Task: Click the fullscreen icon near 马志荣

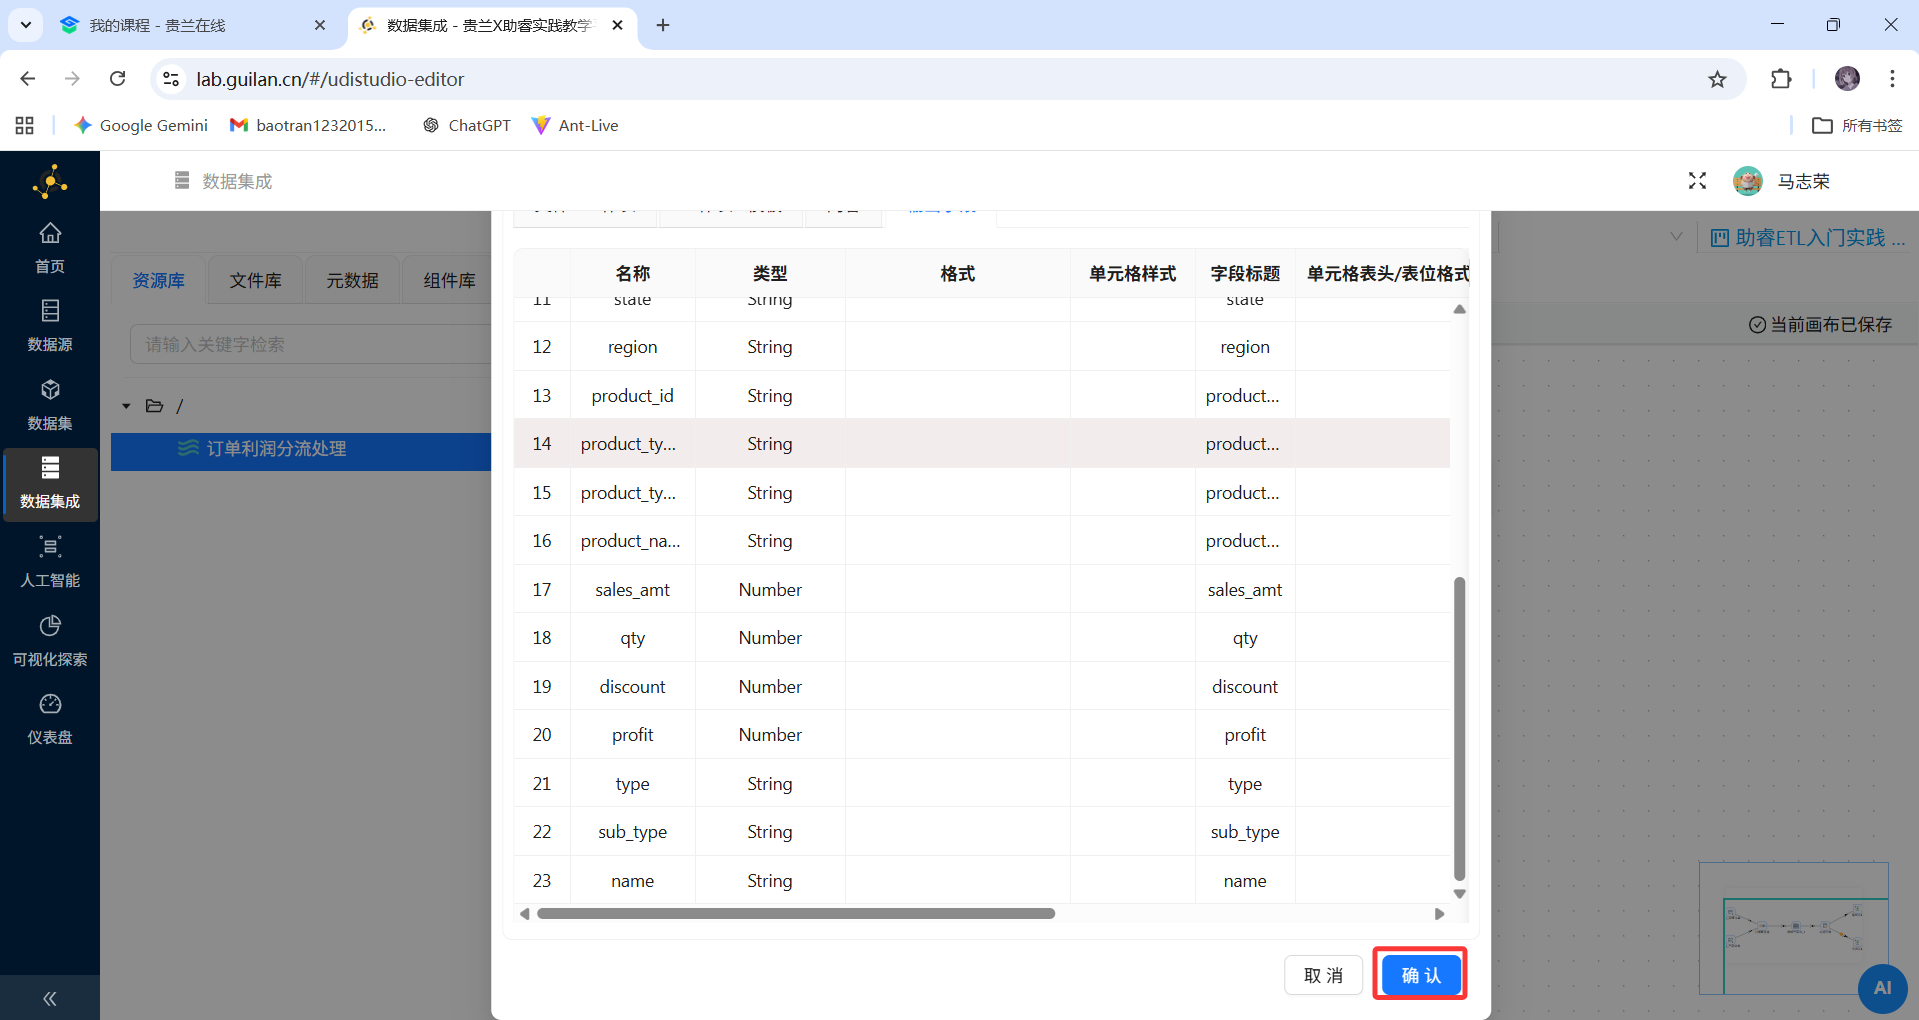Action: click(1697, 181)
